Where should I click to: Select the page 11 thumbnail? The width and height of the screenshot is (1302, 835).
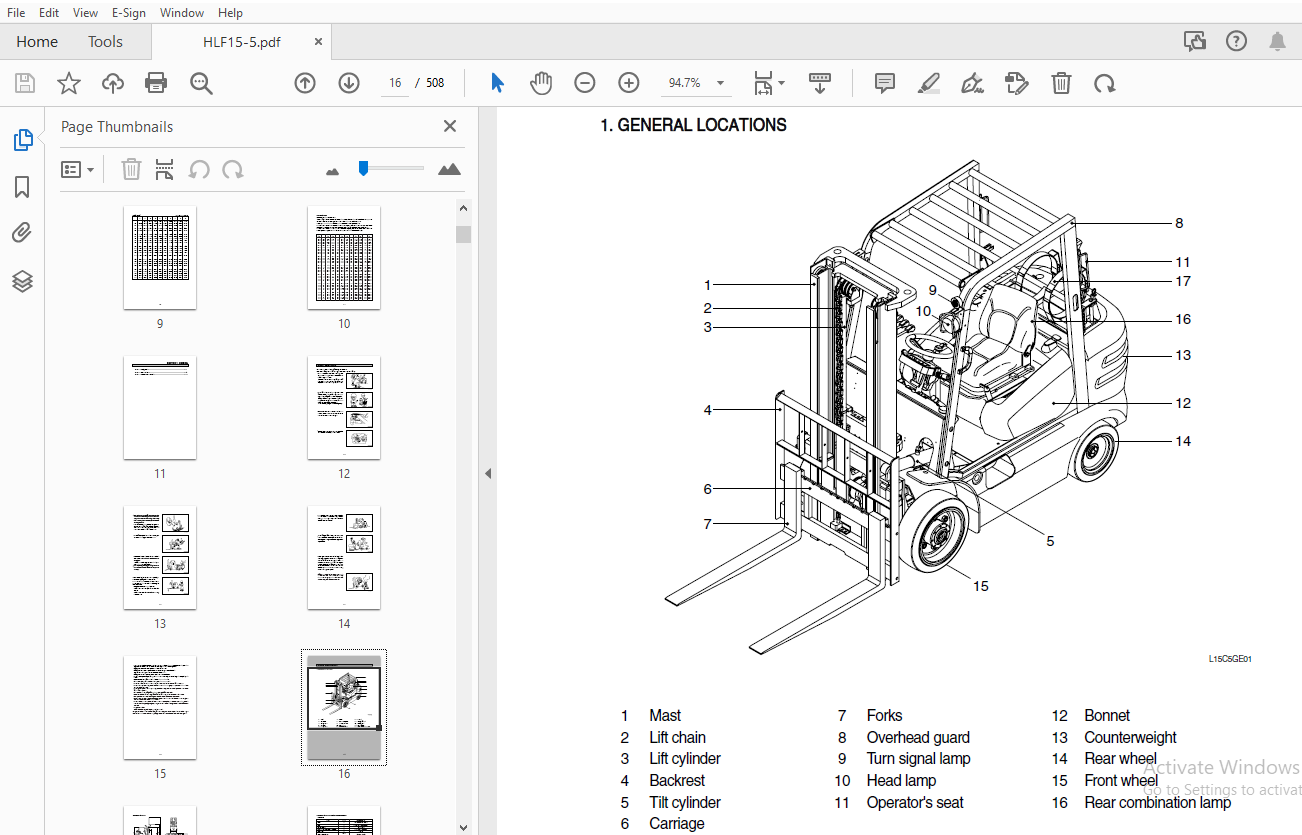(160, 408)
